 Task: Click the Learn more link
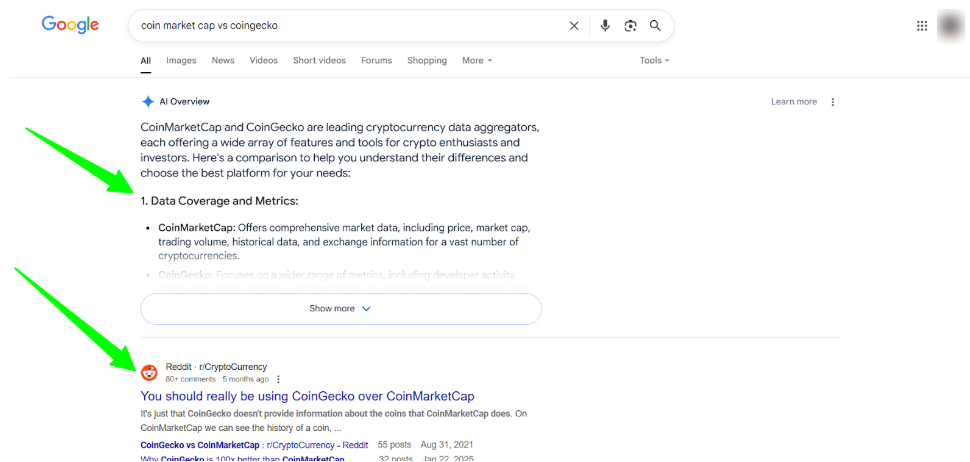pyautogui.click(x=794, y=102)
